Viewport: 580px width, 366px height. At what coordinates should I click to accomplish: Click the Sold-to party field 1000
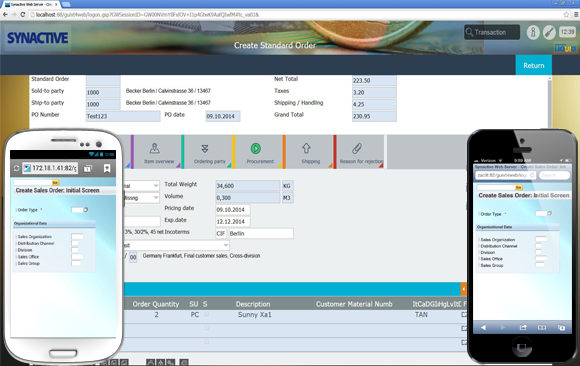(x=103, y=92)
